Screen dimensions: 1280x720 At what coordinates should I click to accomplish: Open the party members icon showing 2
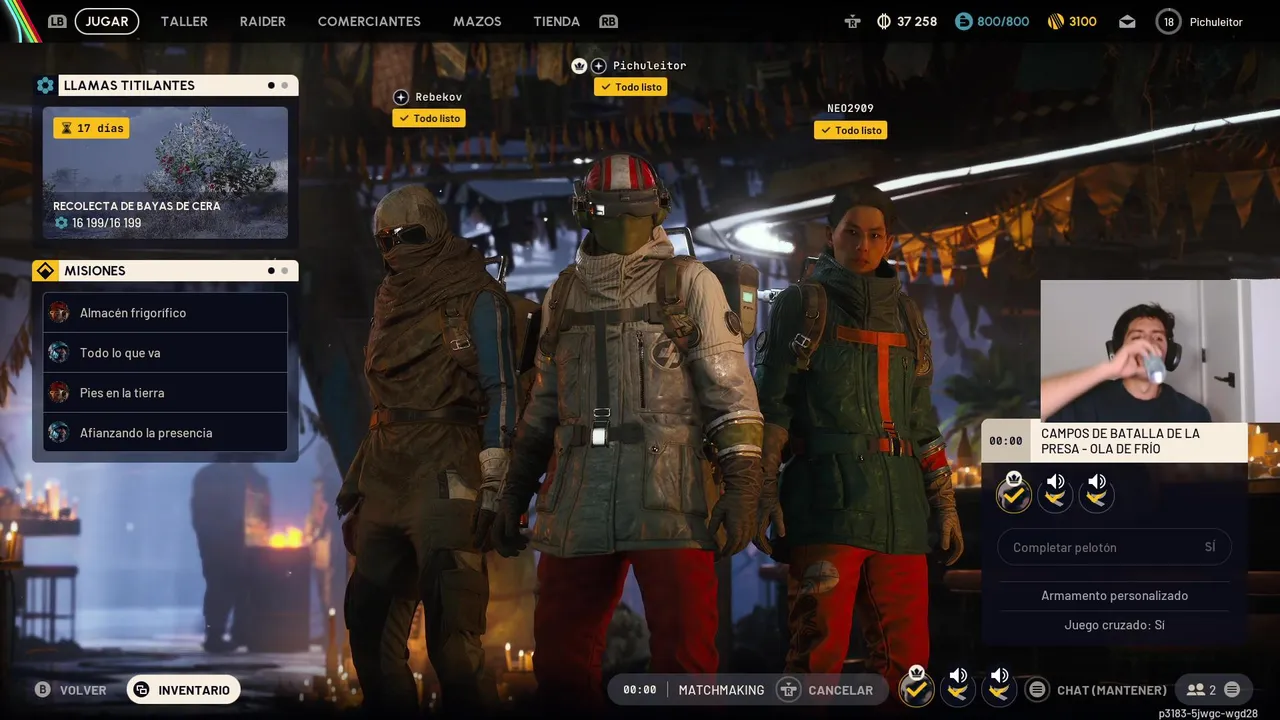[x=1200, y=690]
